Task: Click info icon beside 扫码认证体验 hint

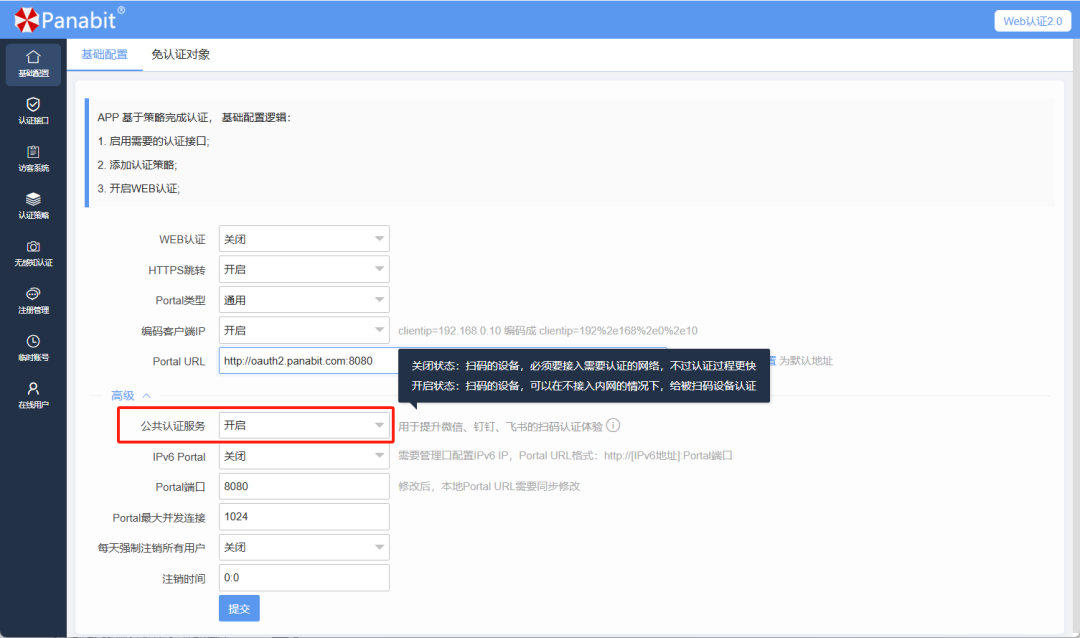Action: click(613, 425)
